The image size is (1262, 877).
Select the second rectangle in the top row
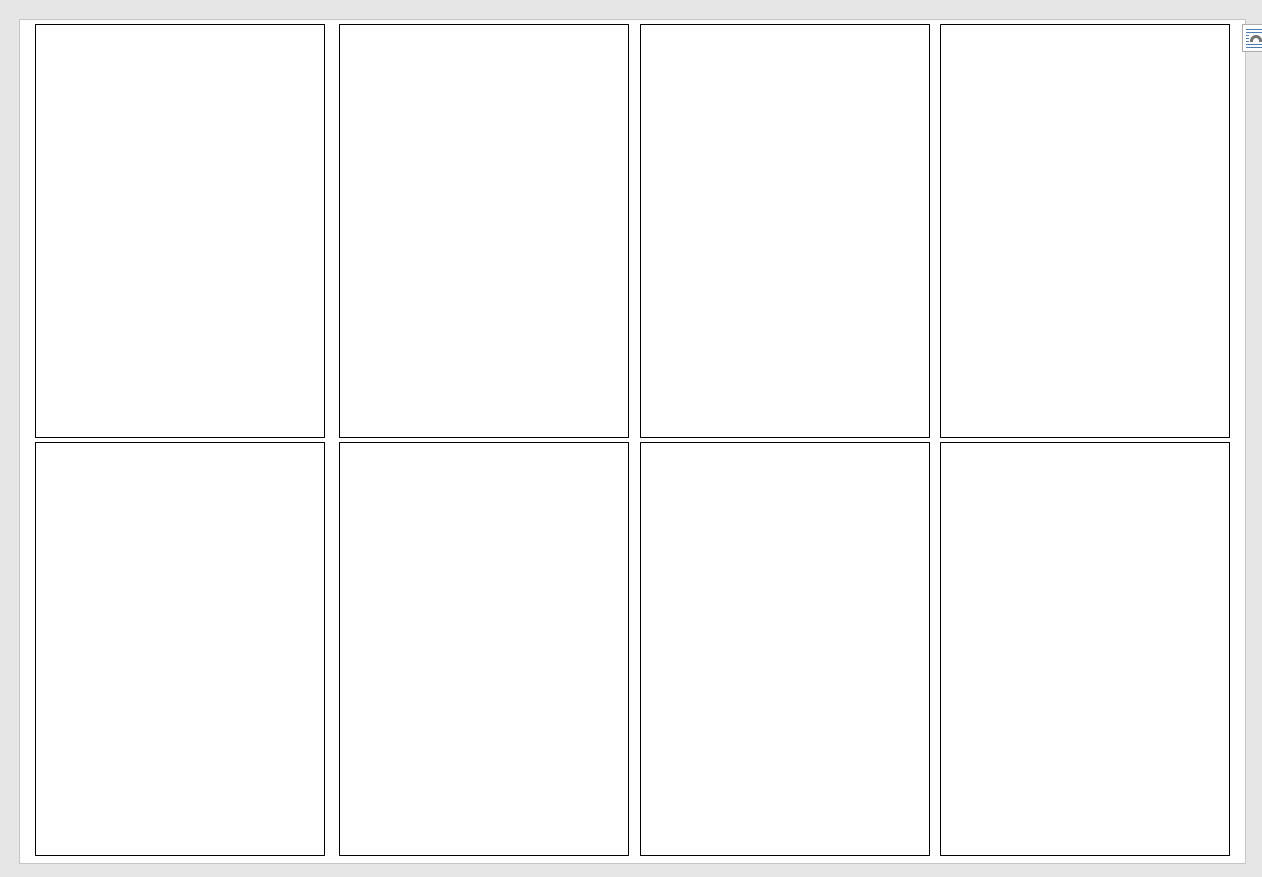484,231
